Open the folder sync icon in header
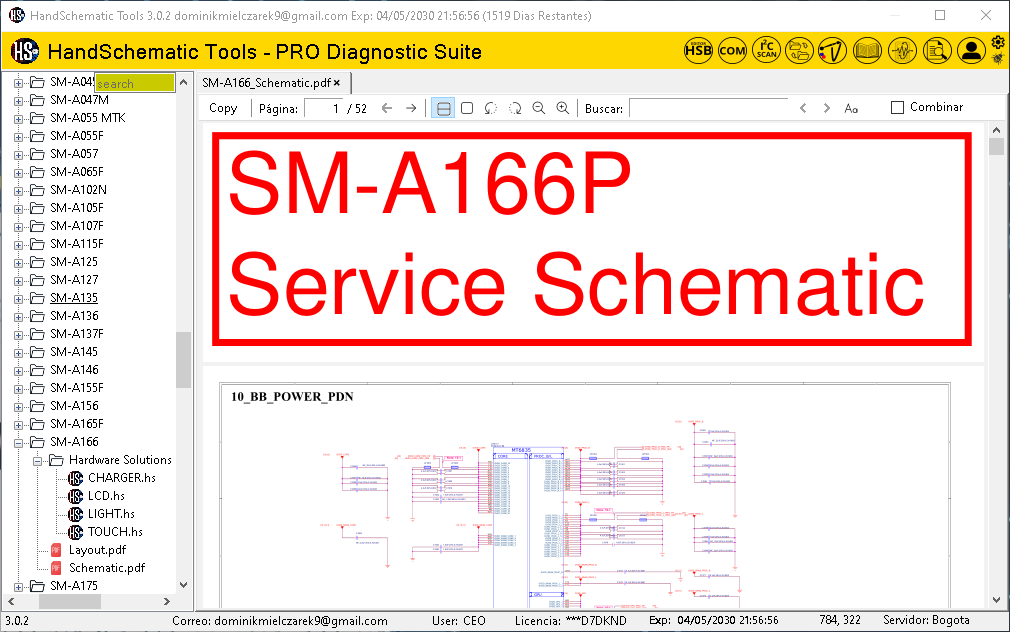The image size is (1010, 632). coord(799,50)
